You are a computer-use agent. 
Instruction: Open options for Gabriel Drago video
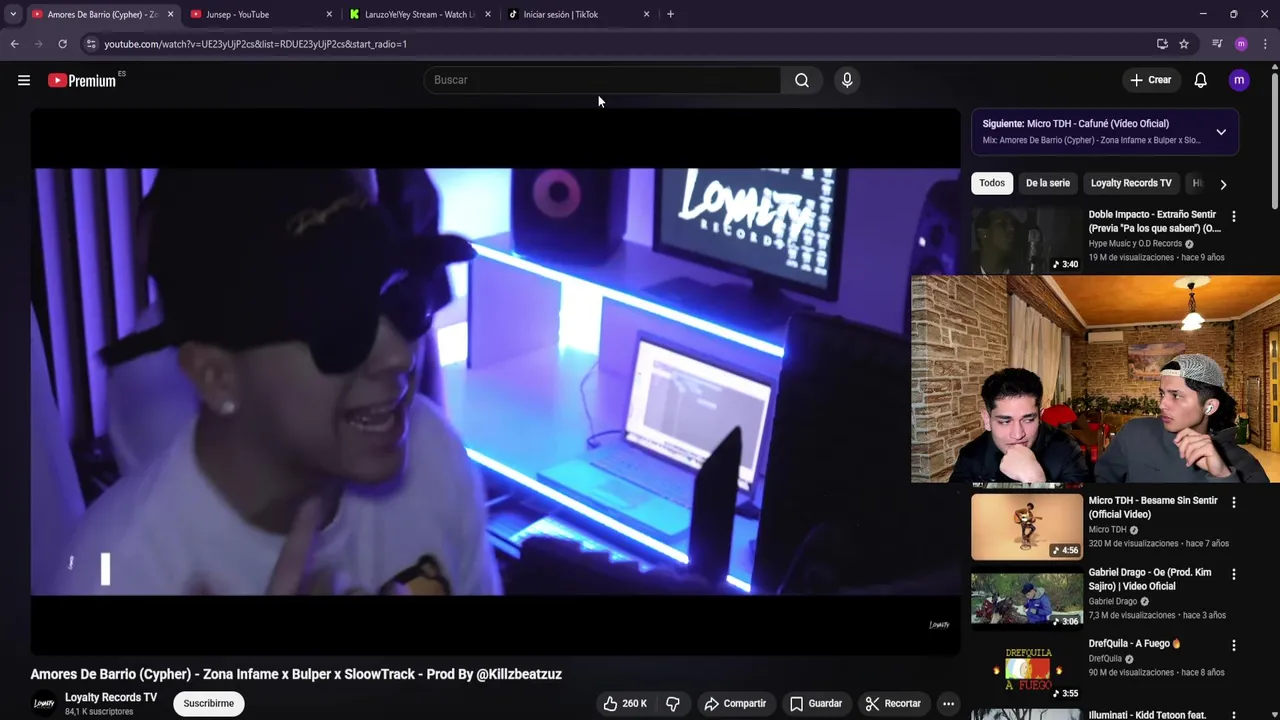[x=1233, y=574]
